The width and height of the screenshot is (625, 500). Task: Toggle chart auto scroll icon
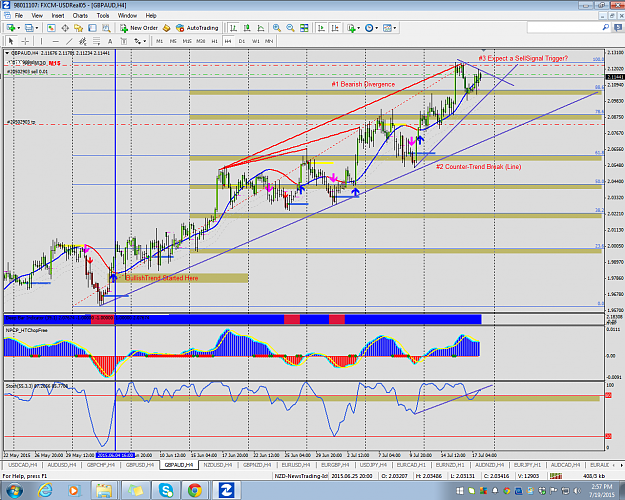pos(321,28)
